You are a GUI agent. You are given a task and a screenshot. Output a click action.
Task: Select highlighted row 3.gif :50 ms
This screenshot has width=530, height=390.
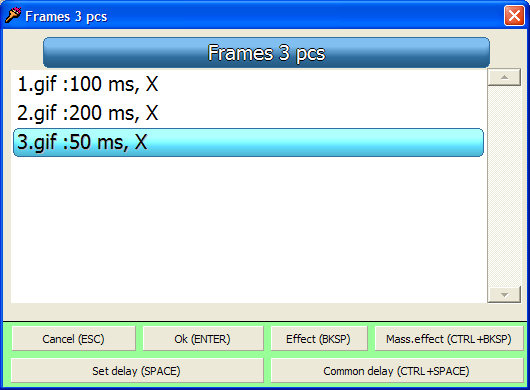tap(248, 142)
